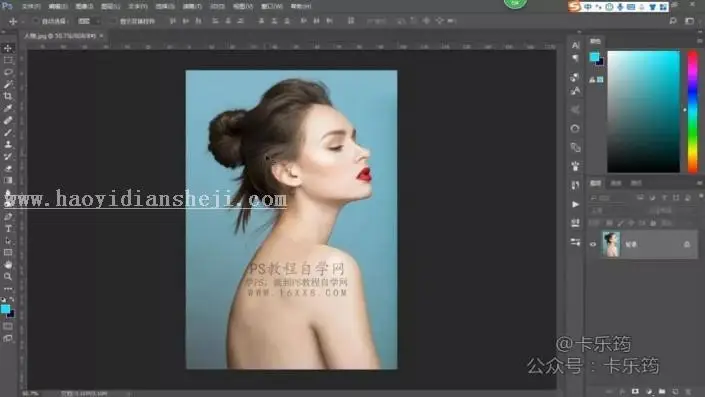Select the Clone Stamp tool
705x397 pixels.
(8, 144)
